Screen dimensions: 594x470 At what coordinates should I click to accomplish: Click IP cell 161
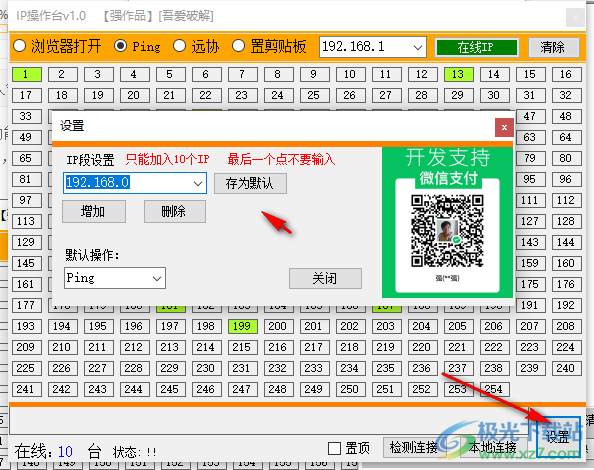(27, 284)
